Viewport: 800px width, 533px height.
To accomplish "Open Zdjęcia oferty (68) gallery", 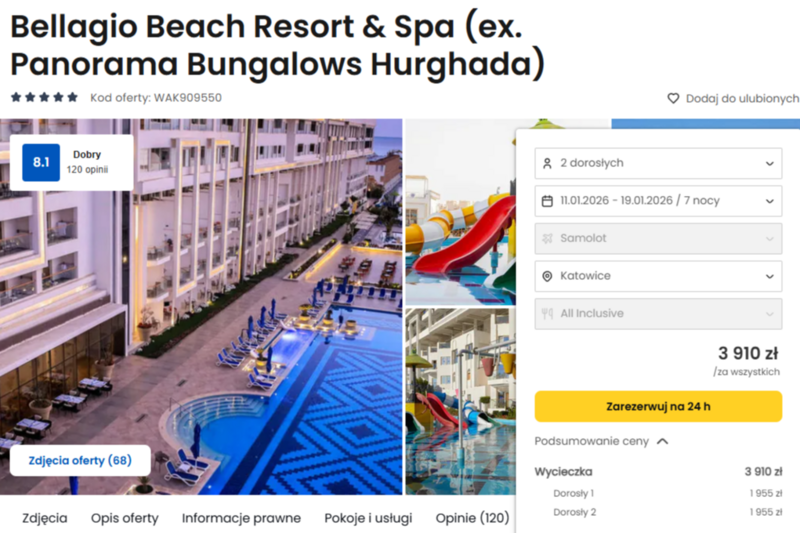I will 80,461.
